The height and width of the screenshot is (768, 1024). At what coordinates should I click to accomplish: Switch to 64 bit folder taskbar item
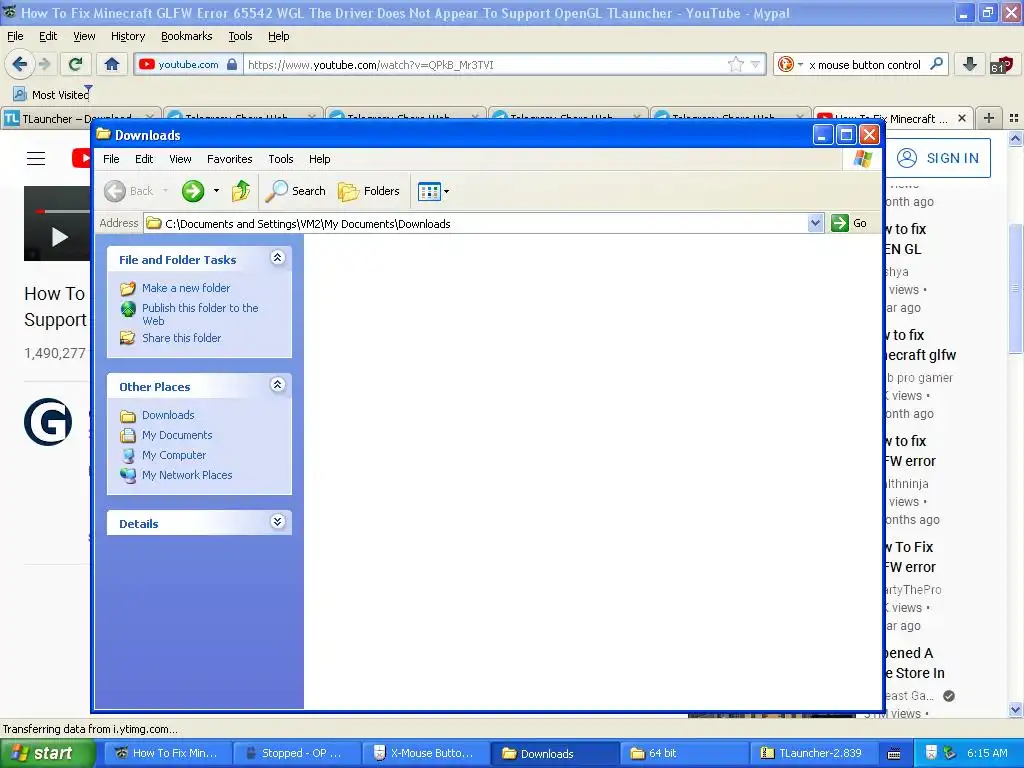(x=683, y=753)
